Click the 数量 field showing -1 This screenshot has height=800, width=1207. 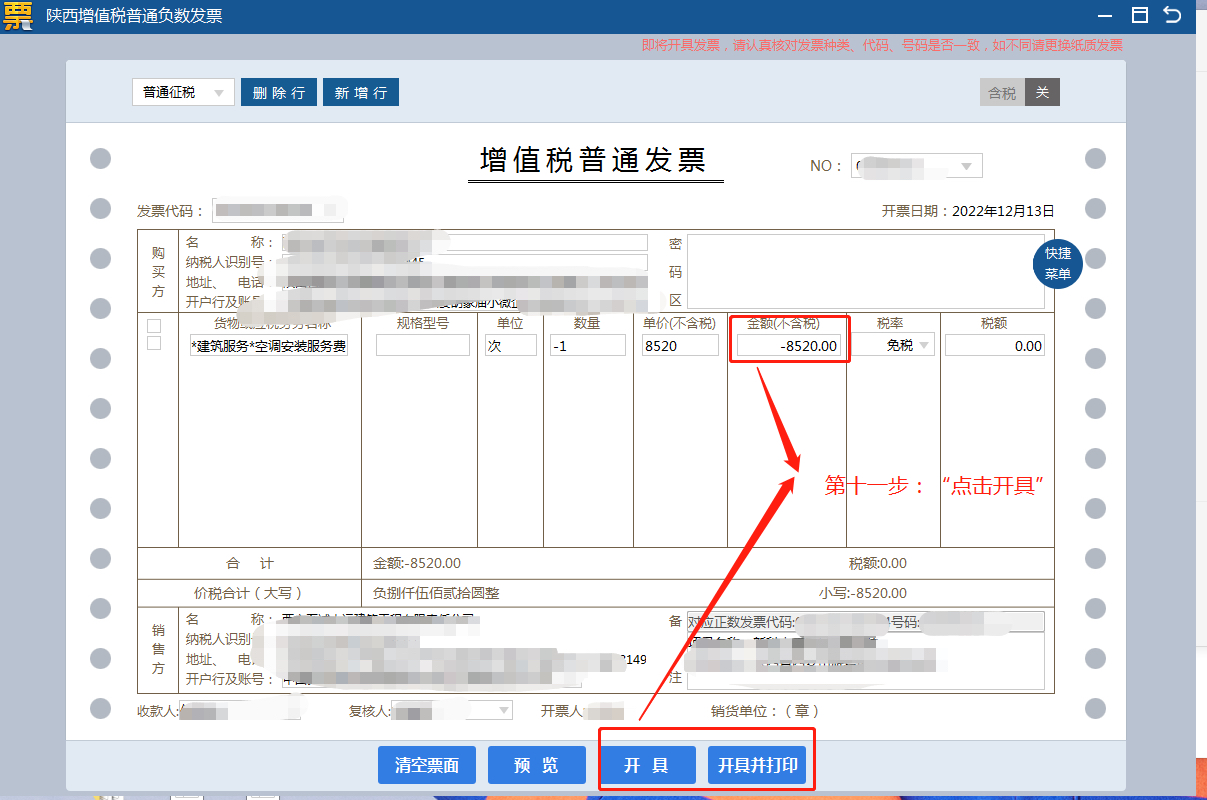588,345
